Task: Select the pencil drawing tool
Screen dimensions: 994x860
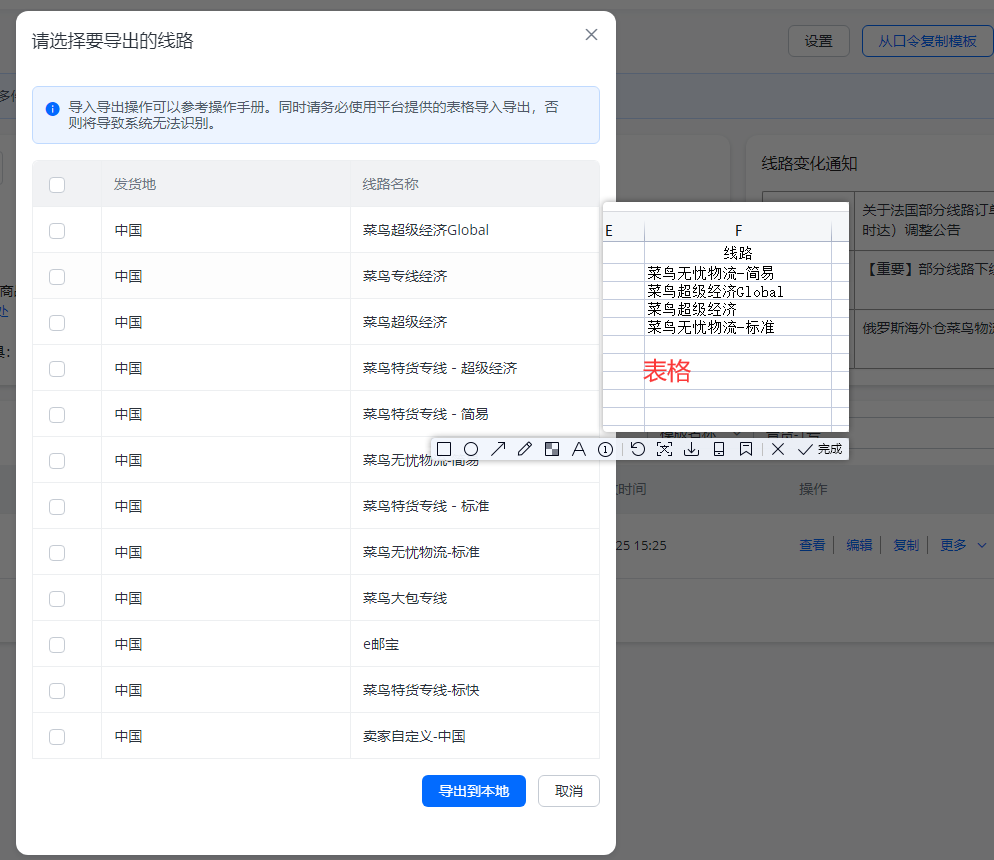Action: tap(525, 449)
